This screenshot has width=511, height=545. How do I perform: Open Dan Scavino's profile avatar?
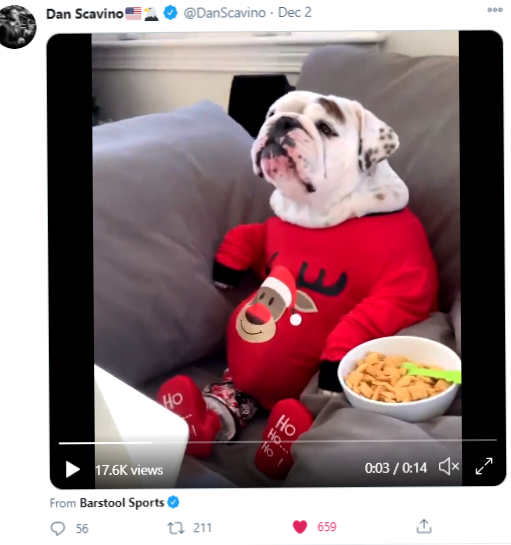17,27
